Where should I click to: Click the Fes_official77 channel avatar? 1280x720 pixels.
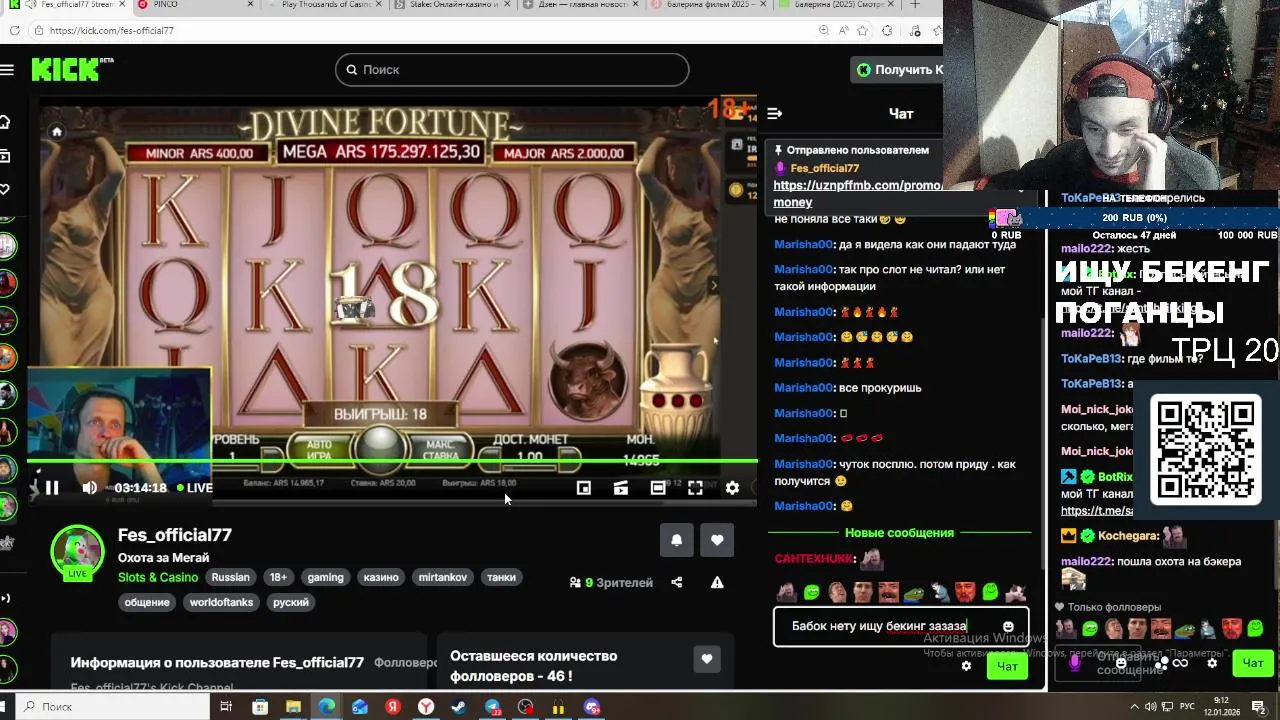(x=77, y=551)
